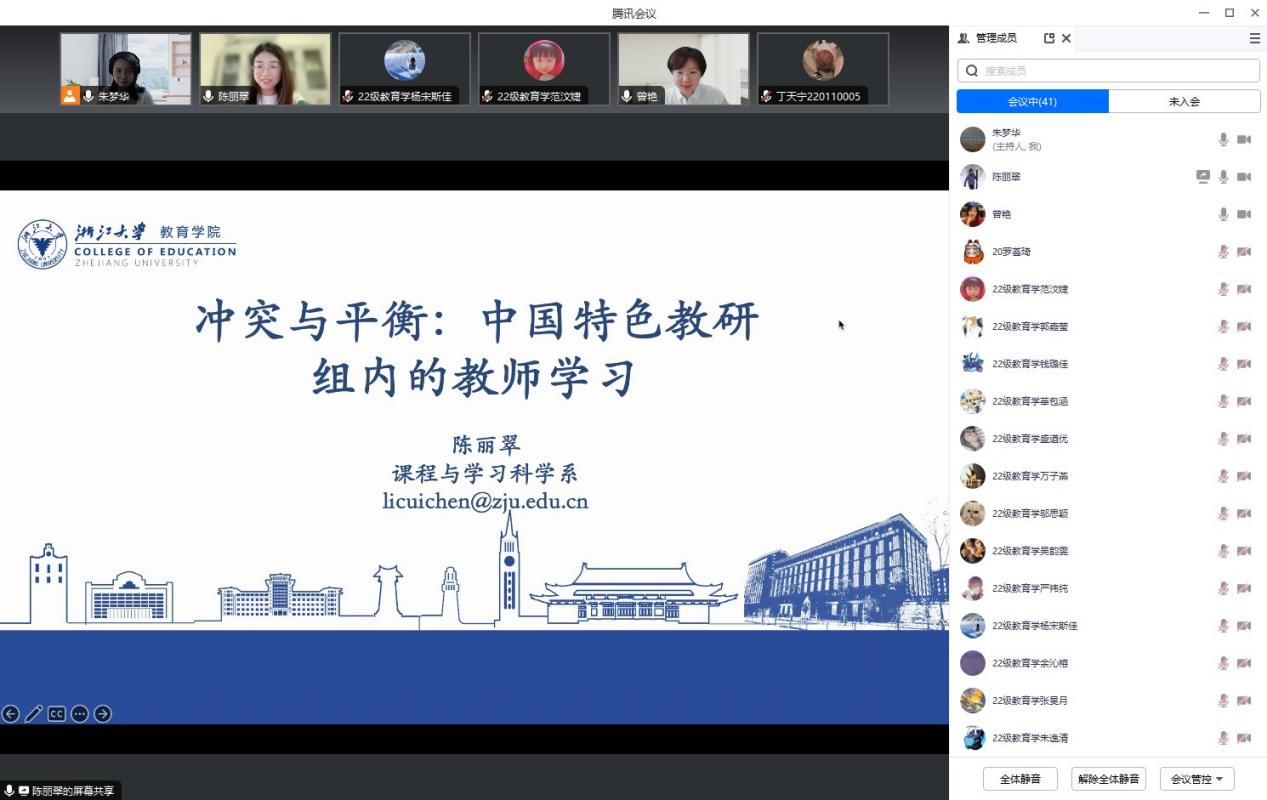Close the 管理成员 members panel
Screen dimensions: 1267x800
point(1066,38)
